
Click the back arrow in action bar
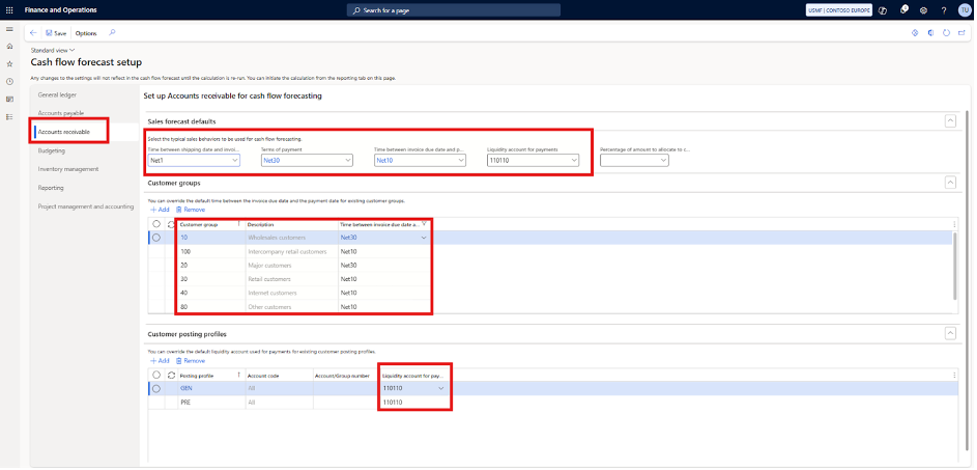tap(34, 33)
